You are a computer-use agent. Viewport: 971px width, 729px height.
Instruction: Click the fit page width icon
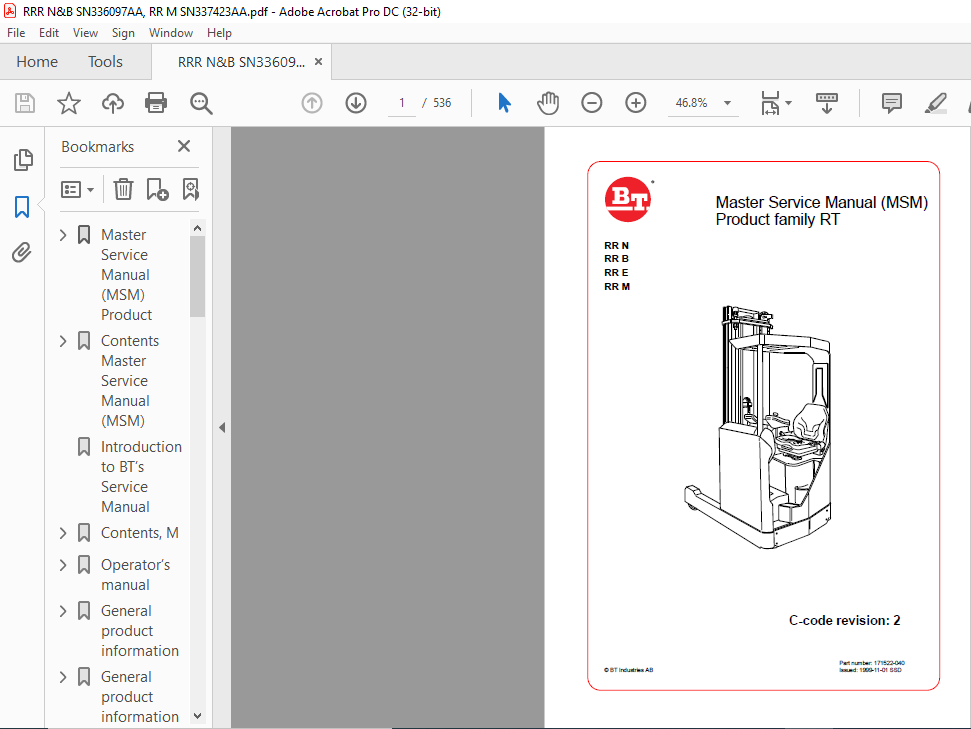point(770,103)
